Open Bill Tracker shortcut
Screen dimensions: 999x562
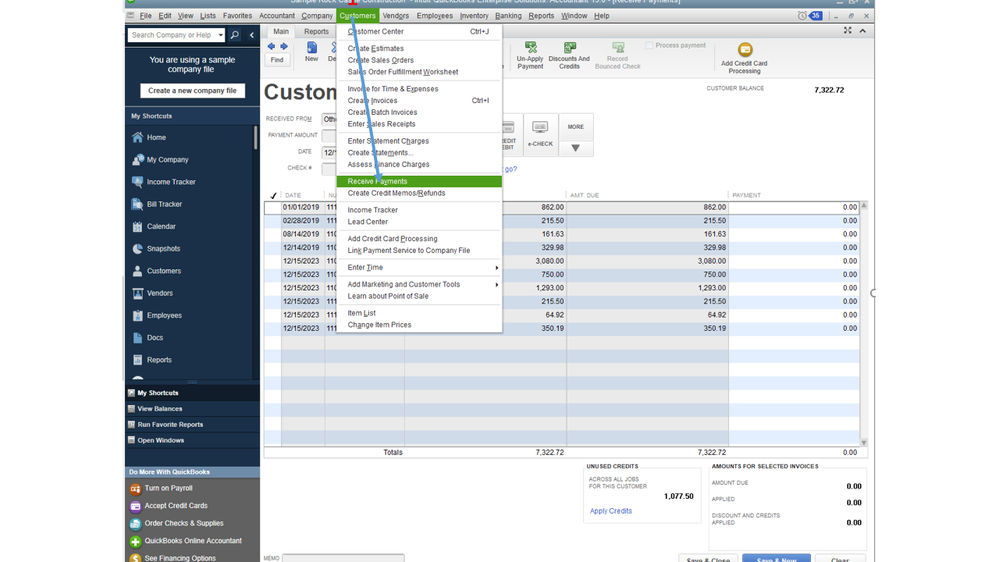coord(164,205)
